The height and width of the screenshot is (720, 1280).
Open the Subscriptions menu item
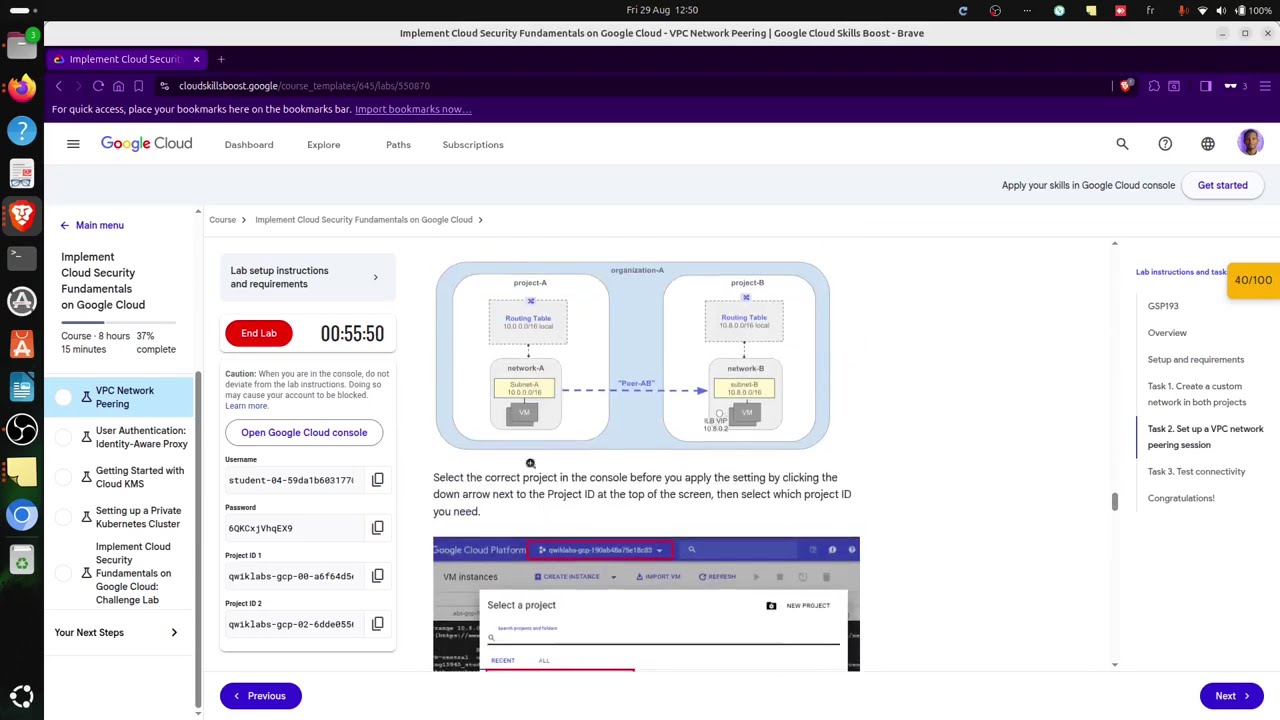click(473, 145)
